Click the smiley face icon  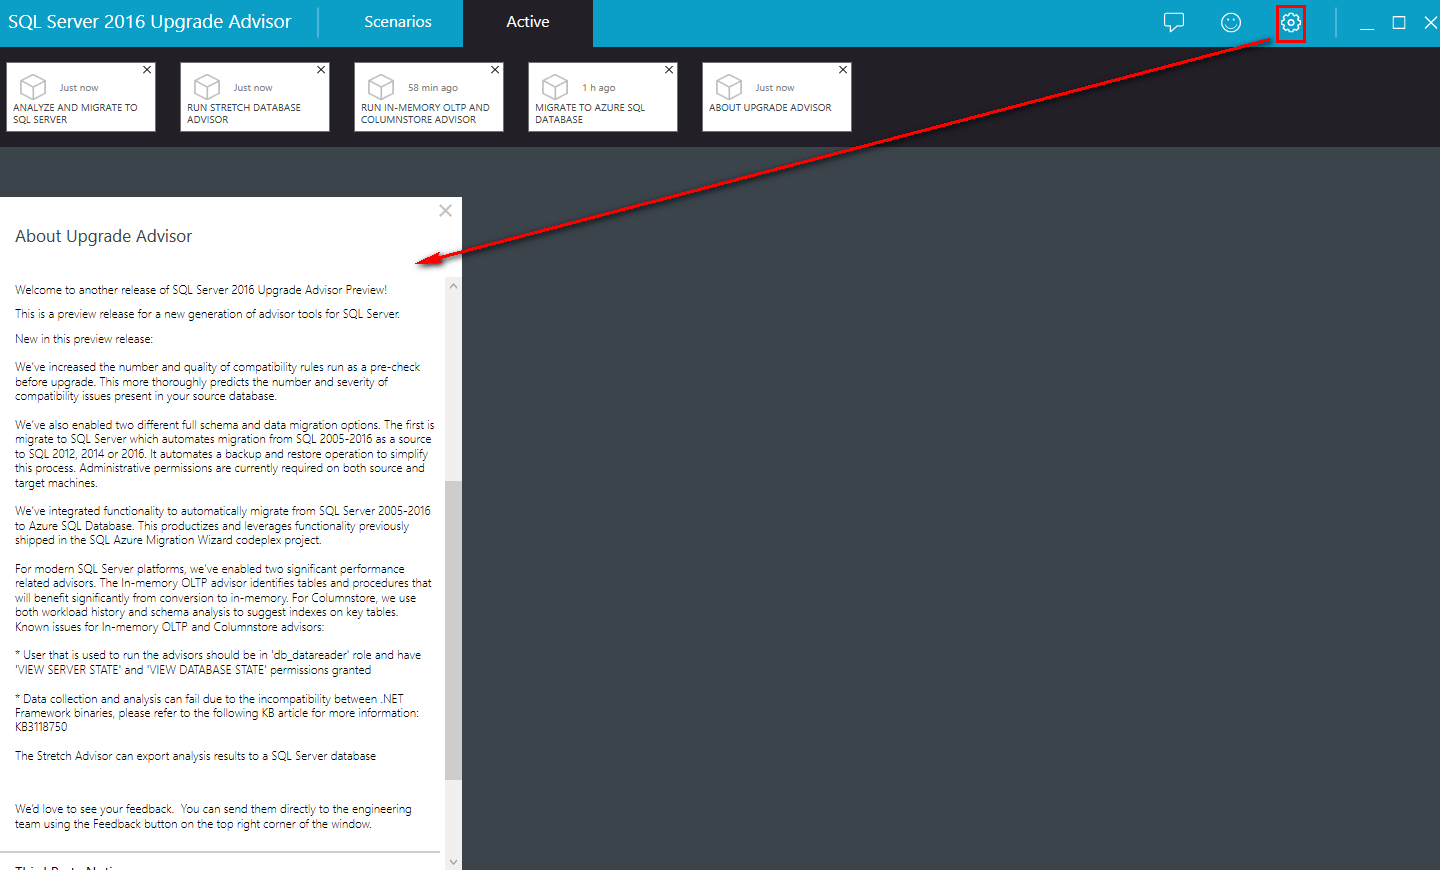(1231, 22)
